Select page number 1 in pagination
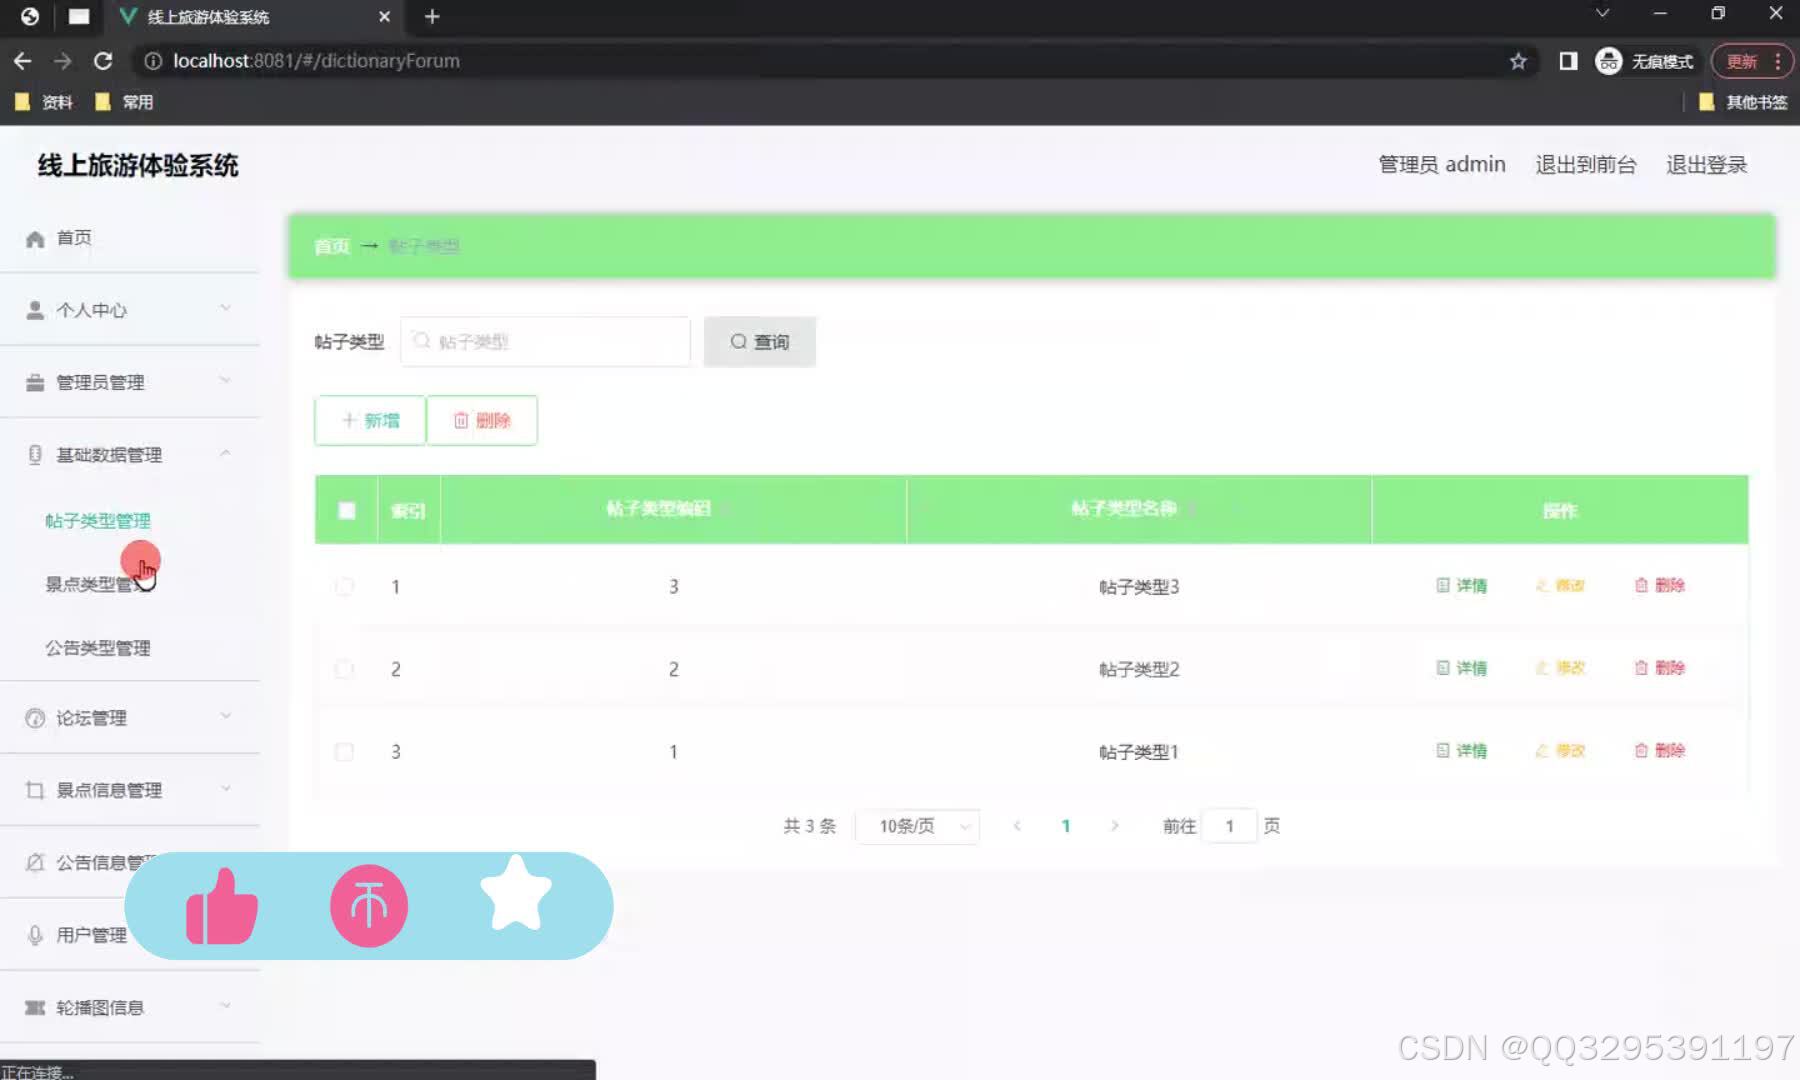The image size is (1800, 1080). 1066,826
